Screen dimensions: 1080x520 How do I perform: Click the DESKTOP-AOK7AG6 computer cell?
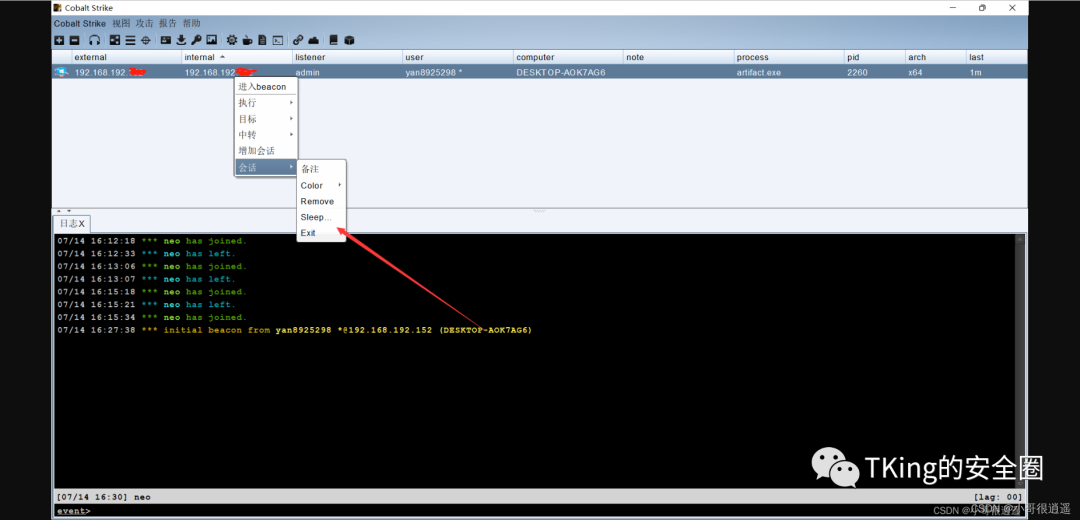pyautogui.click(x=568, y=72)
